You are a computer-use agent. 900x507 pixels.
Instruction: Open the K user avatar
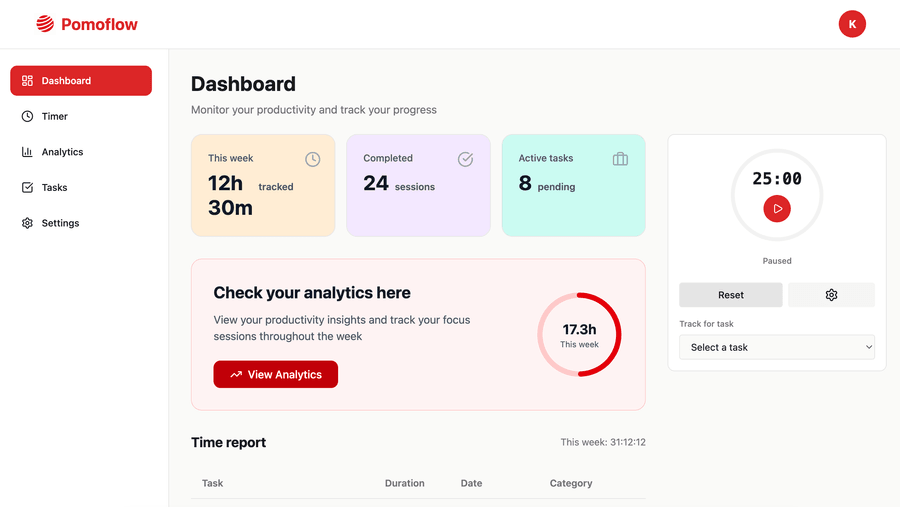[852, 24]
